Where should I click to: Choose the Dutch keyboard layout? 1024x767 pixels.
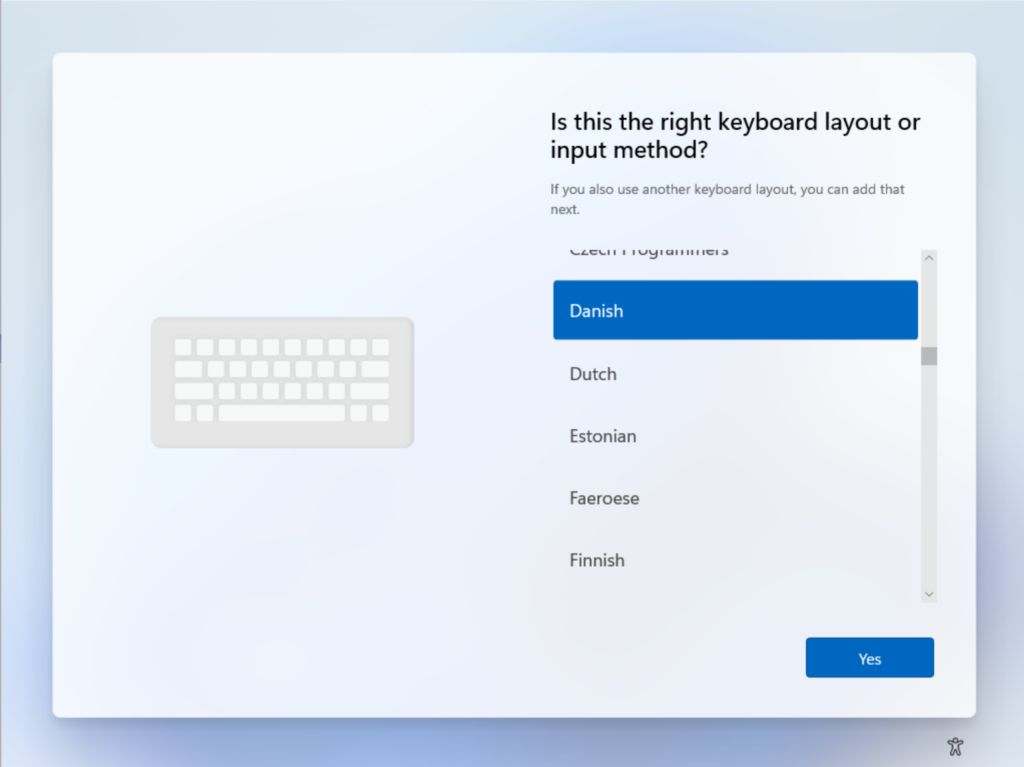click(x=735, y=374)
